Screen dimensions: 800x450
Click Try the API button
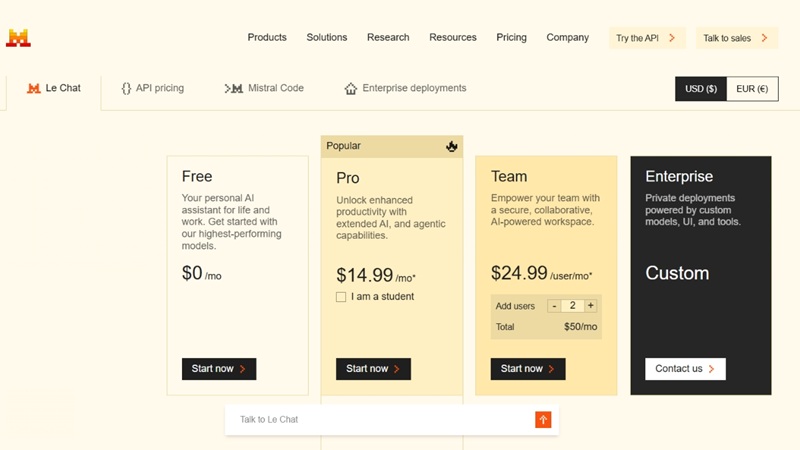click(646, 38)
